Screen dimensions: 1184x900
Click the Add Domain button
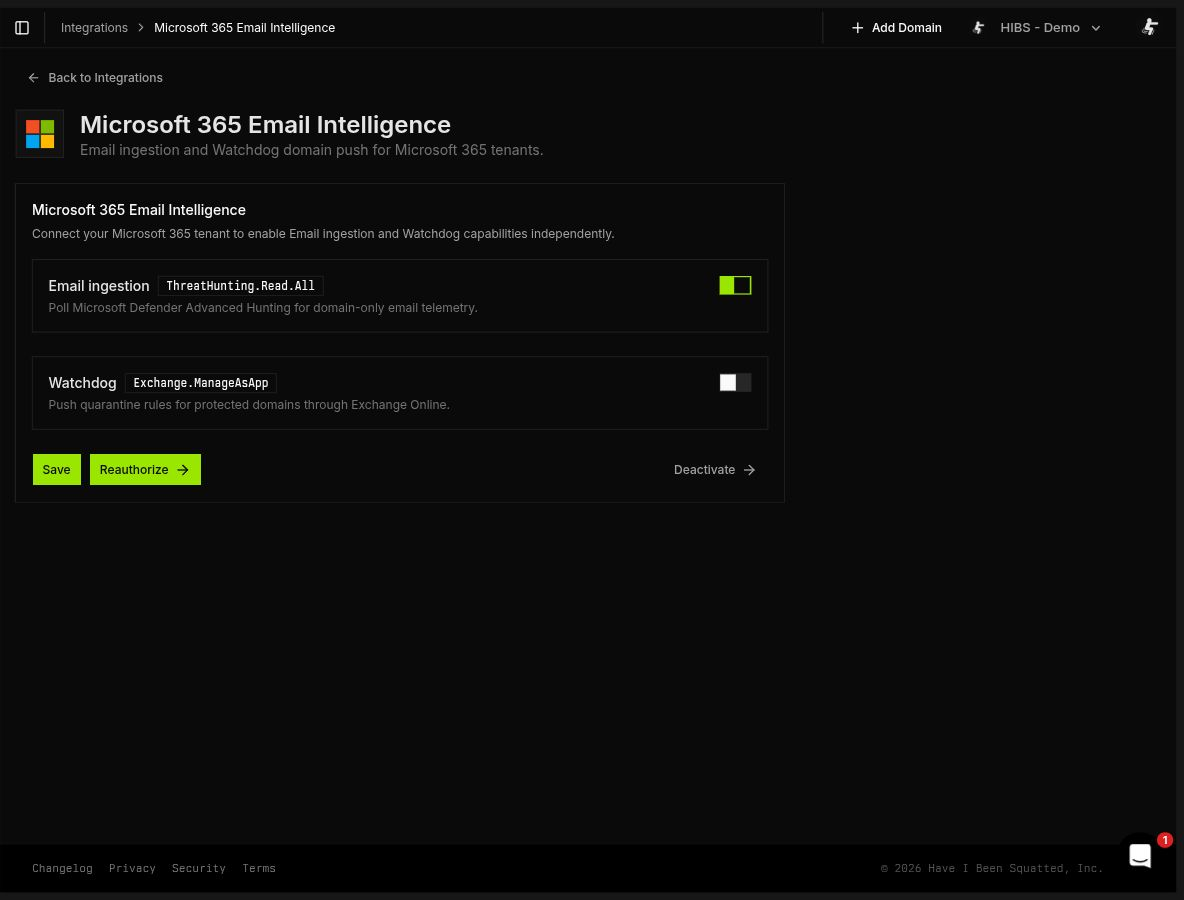point(896,28)
